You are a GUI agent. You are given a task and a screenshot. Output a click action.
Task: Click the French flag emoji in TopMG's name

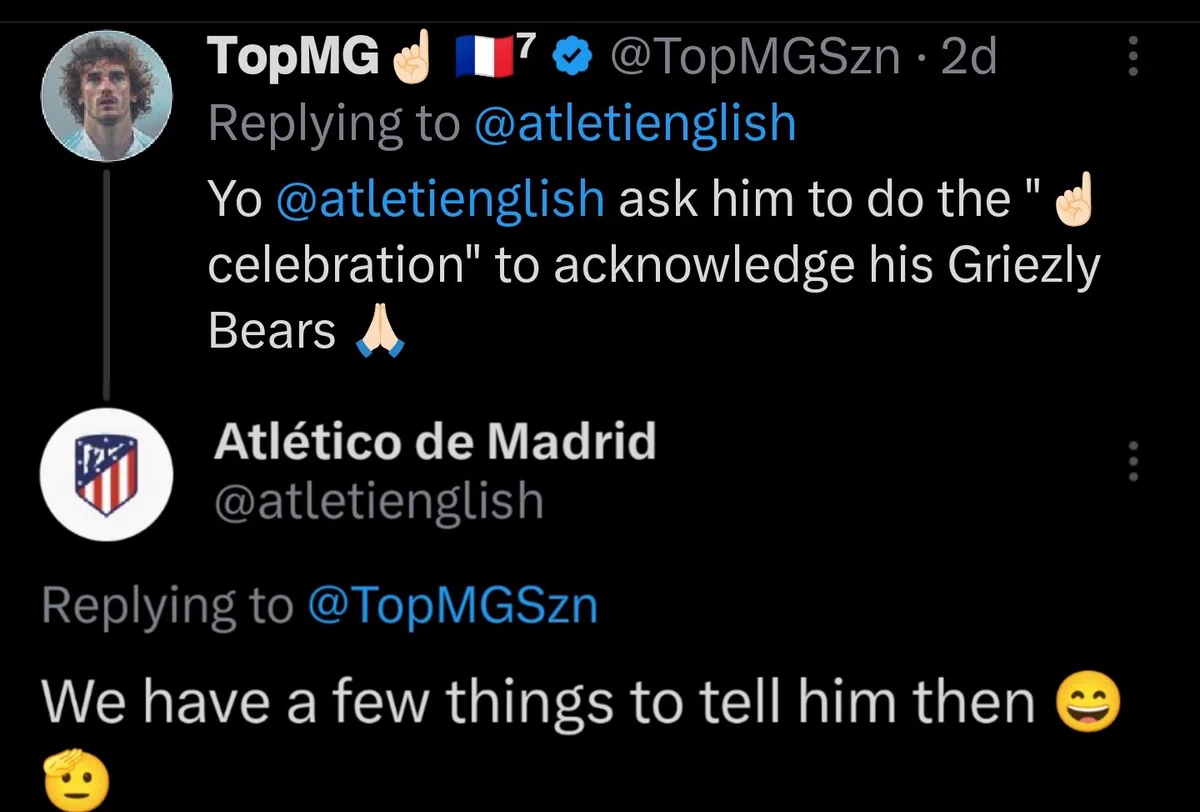[484, 58]
